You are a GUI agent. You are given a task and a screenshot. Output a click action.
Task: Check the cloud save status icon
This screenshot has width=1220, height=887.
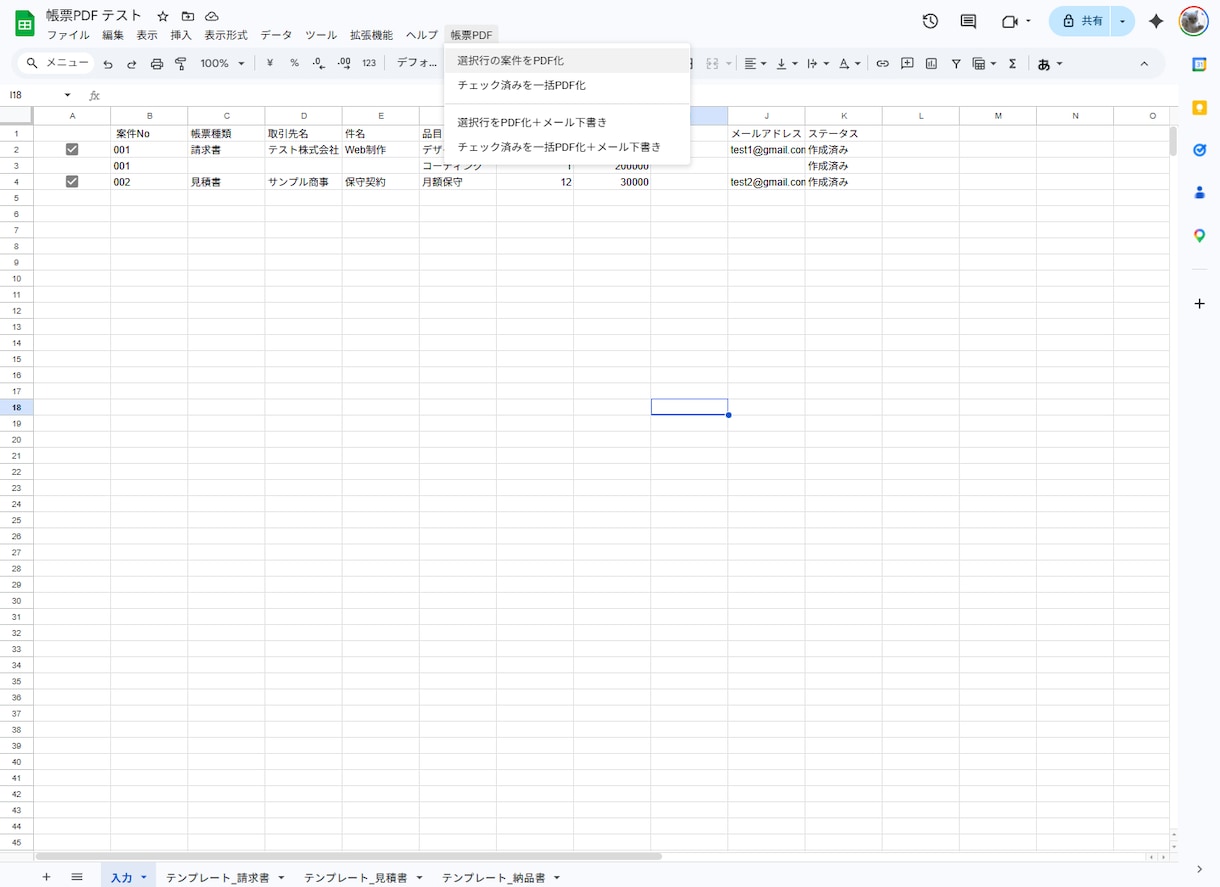tap(212, 17)
